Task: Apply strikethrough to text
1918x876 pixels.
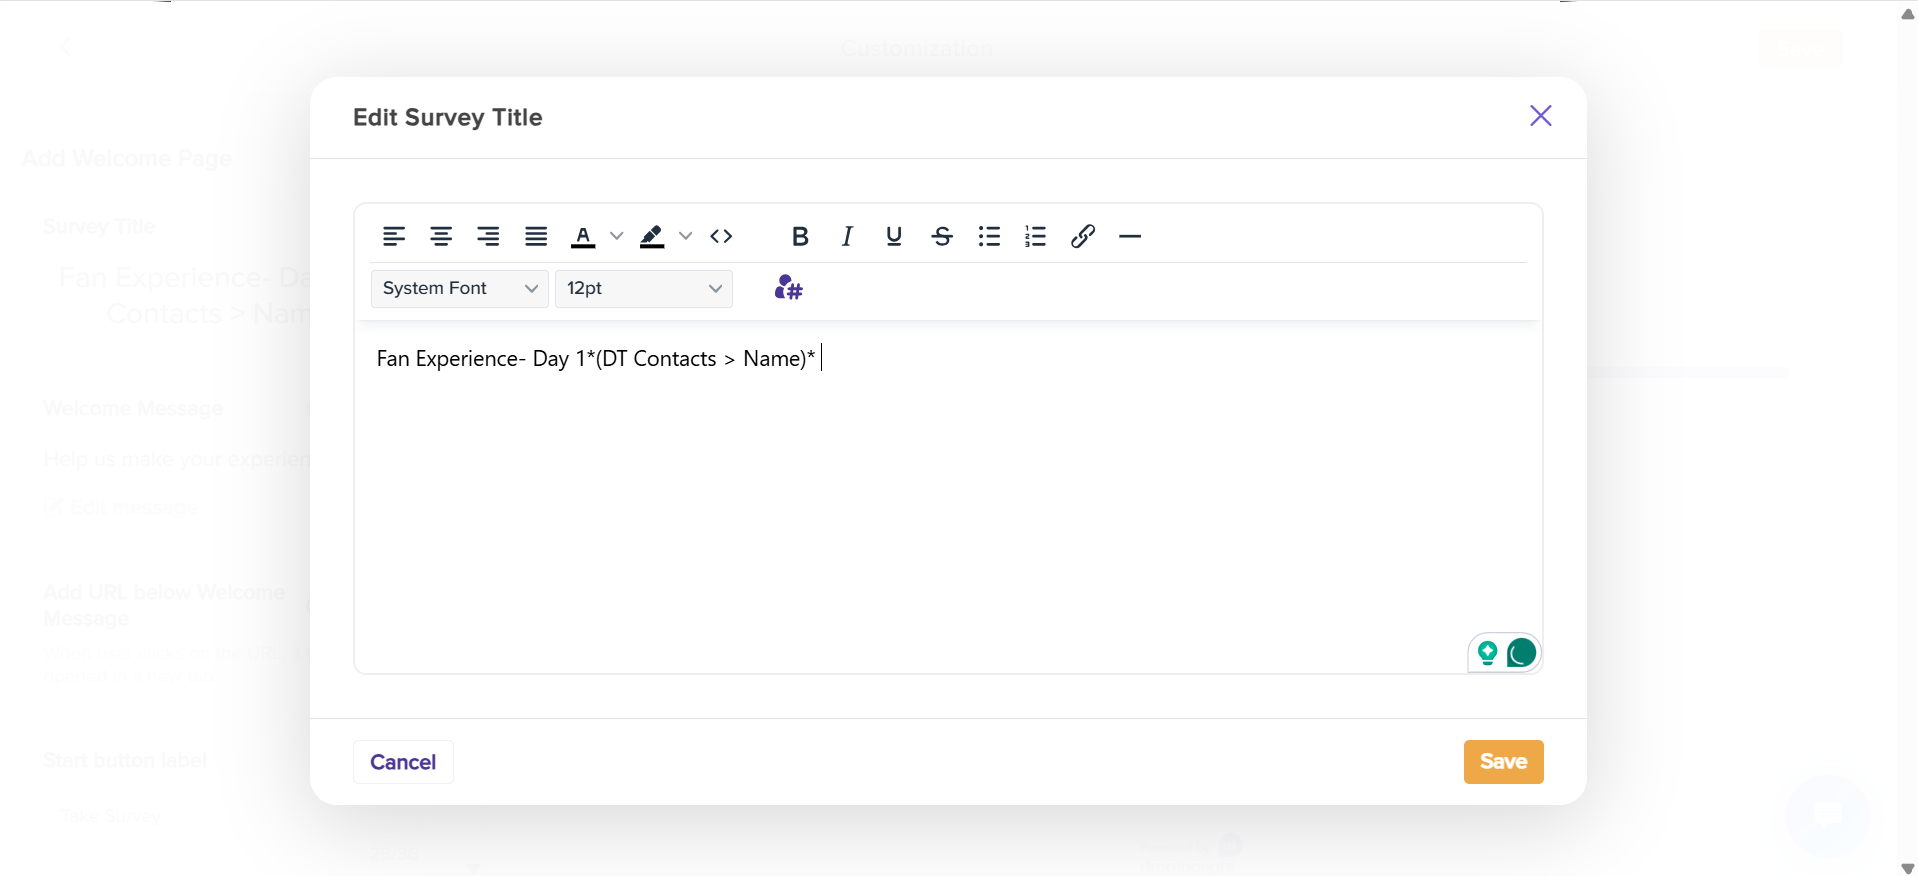Action: pos(942,237)
